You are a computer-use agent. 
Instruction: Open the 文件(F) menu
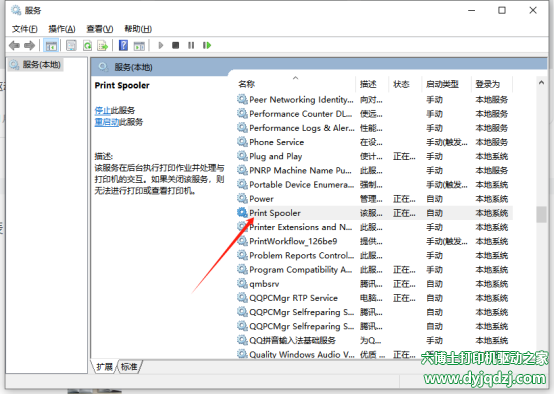coord(25,29)
